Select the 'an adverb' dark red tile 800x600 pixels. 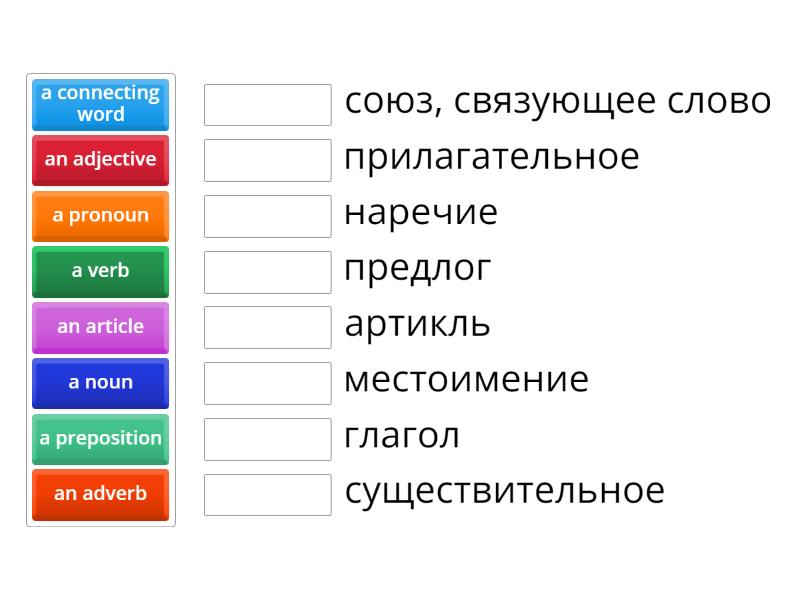[x=100, y=495]
